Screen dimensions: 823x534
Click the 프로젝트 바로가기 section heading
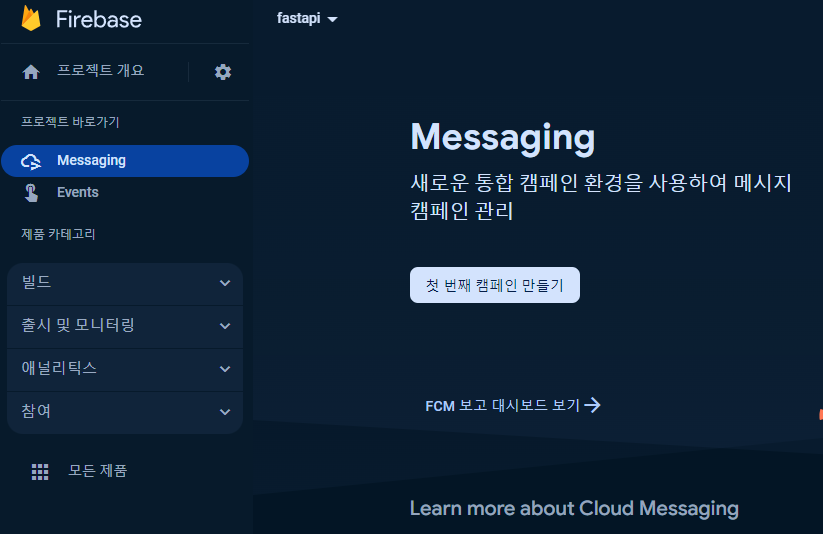coord(70,122)
